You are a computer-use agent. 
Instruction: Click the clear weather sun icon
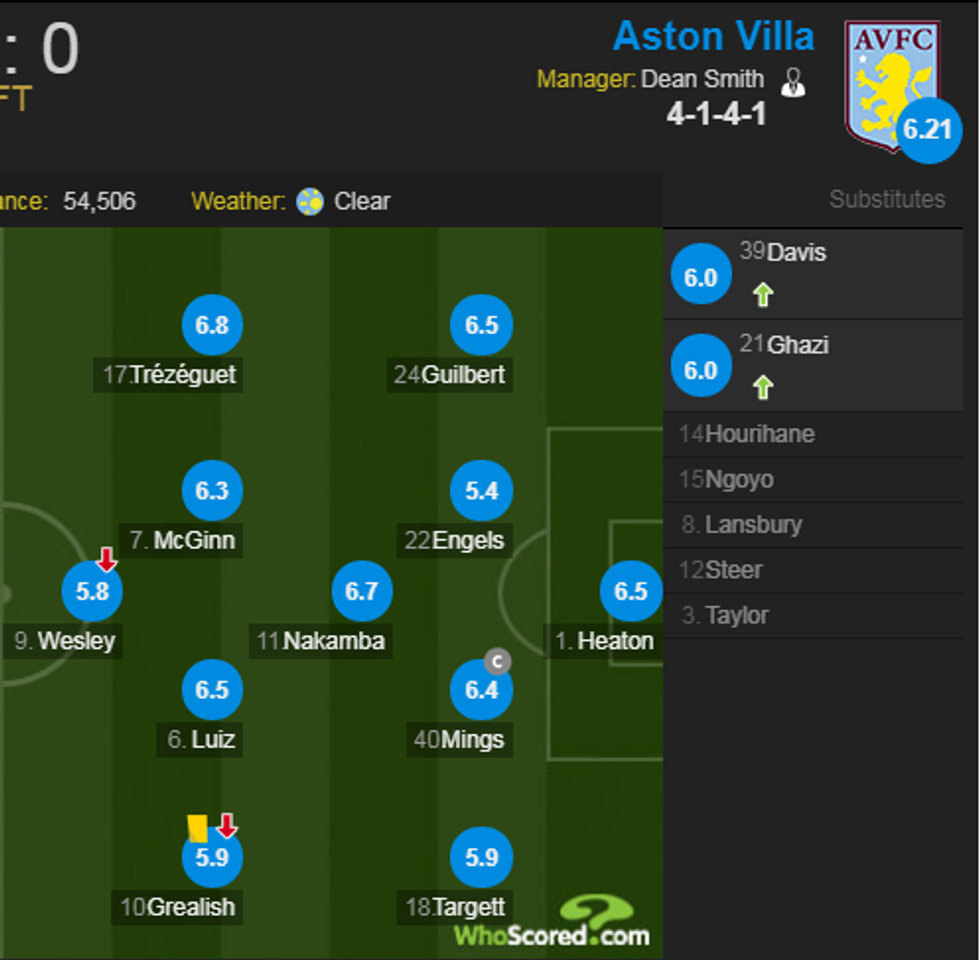pos(310,201)
